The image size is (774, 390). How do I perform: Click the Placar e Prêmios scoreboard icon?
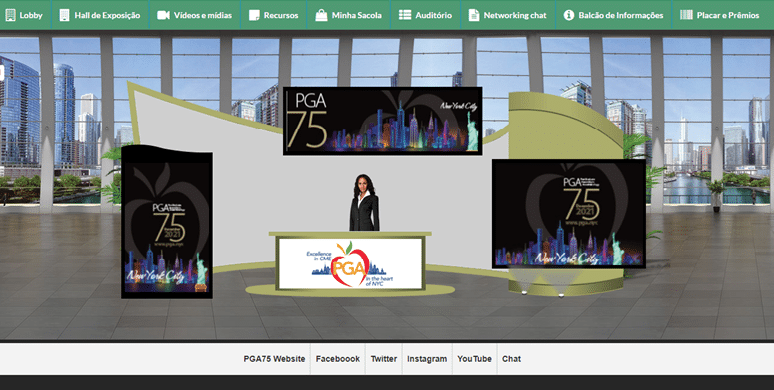686,15
